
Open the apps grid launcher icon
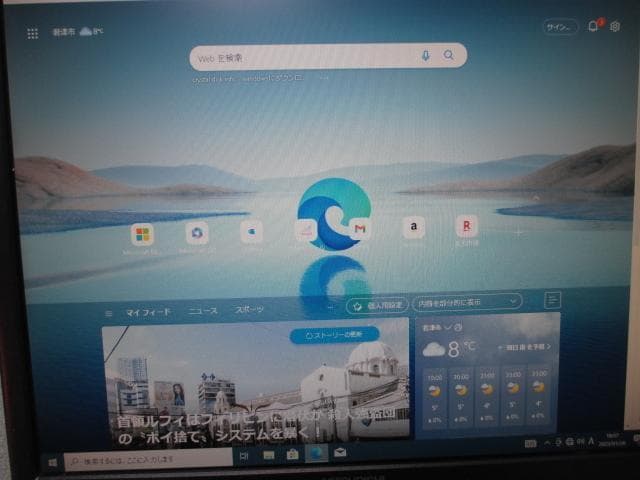(x=33, y=33)
